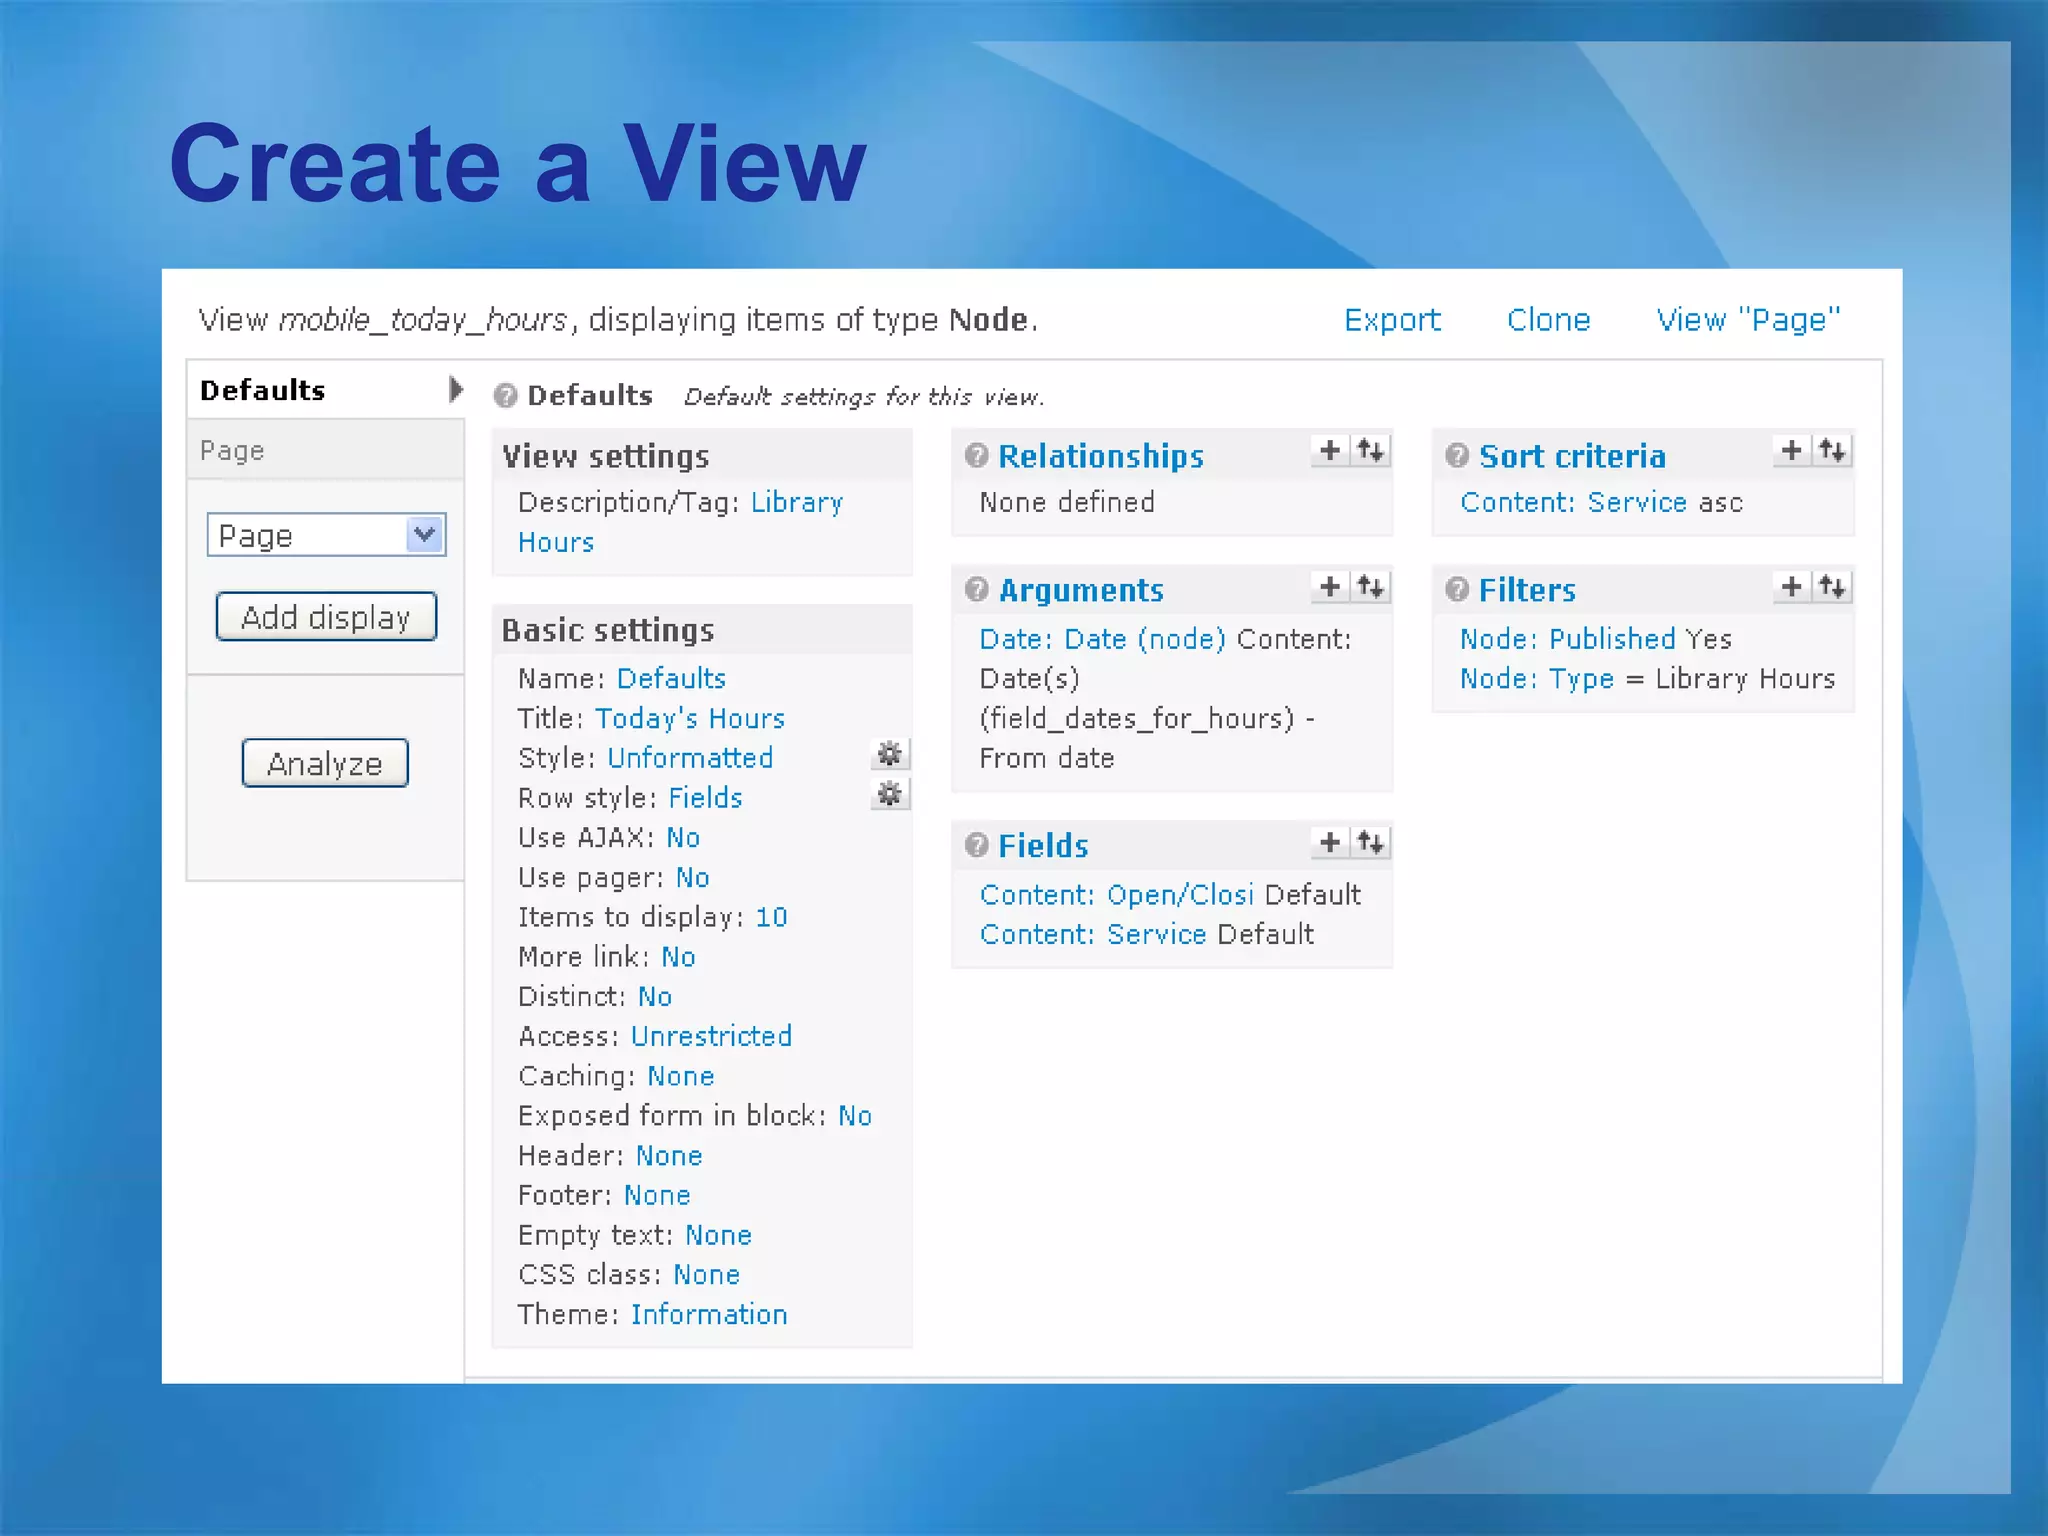Open Style settings gear icon
This screenshot has height=1536, width=2048.
pos(889,754)
